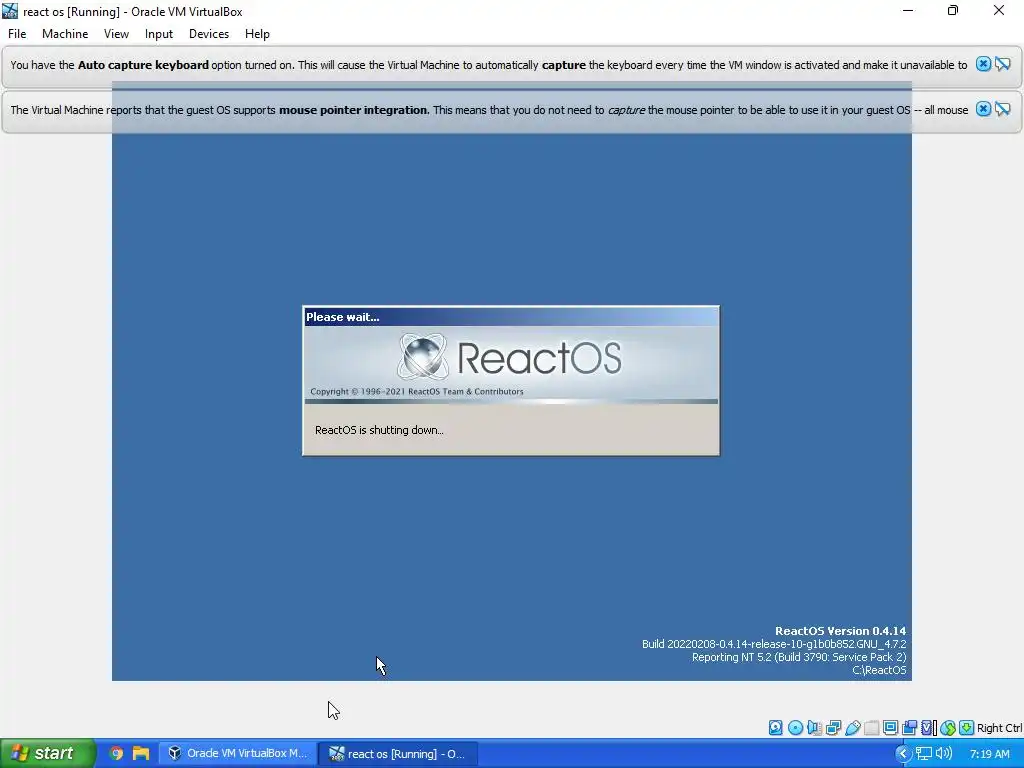The height and width of the screenshot is (768, 1024).
Task: Click the network adapters indicator icon
Action: click(833, 728)
